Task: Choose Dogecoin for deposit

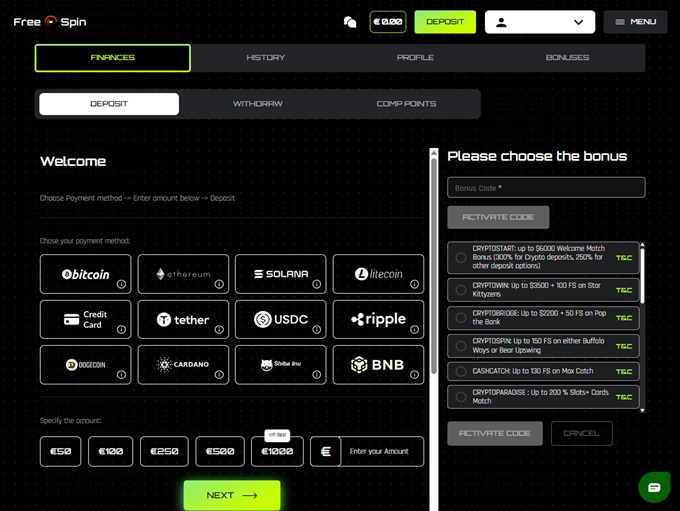Action: 85,365
